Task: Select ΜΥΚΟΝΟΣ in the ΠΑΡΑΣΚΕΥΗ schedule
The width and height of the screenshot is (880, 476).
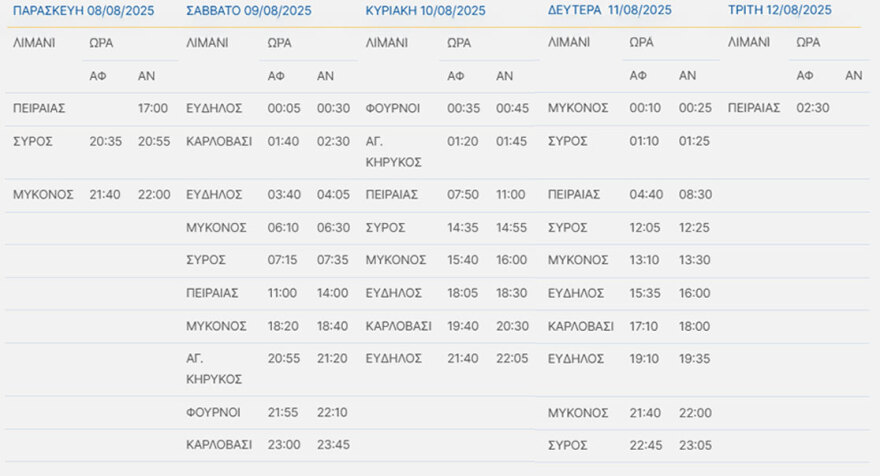Action: click(x=43, y=195)
